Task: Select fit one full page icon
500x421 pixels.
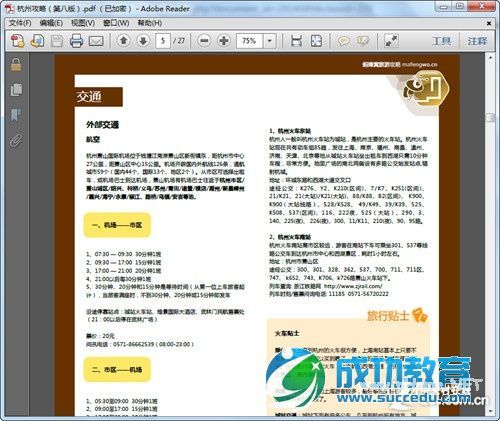Action: 316,41
